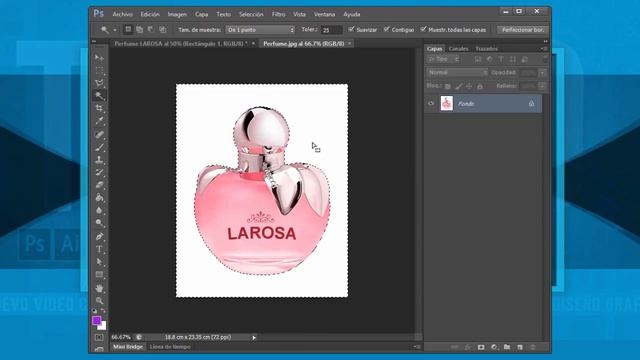The image size is (640, 360).
Task: Switch to the Canales tab
Action: (x=458, y=49)
